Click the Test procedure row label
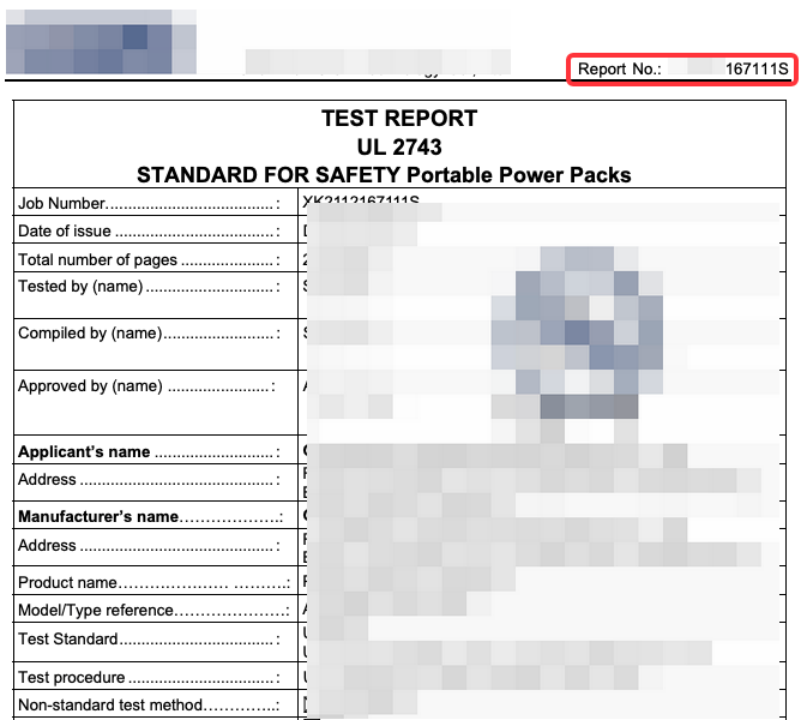 click(x=72, y=677)
